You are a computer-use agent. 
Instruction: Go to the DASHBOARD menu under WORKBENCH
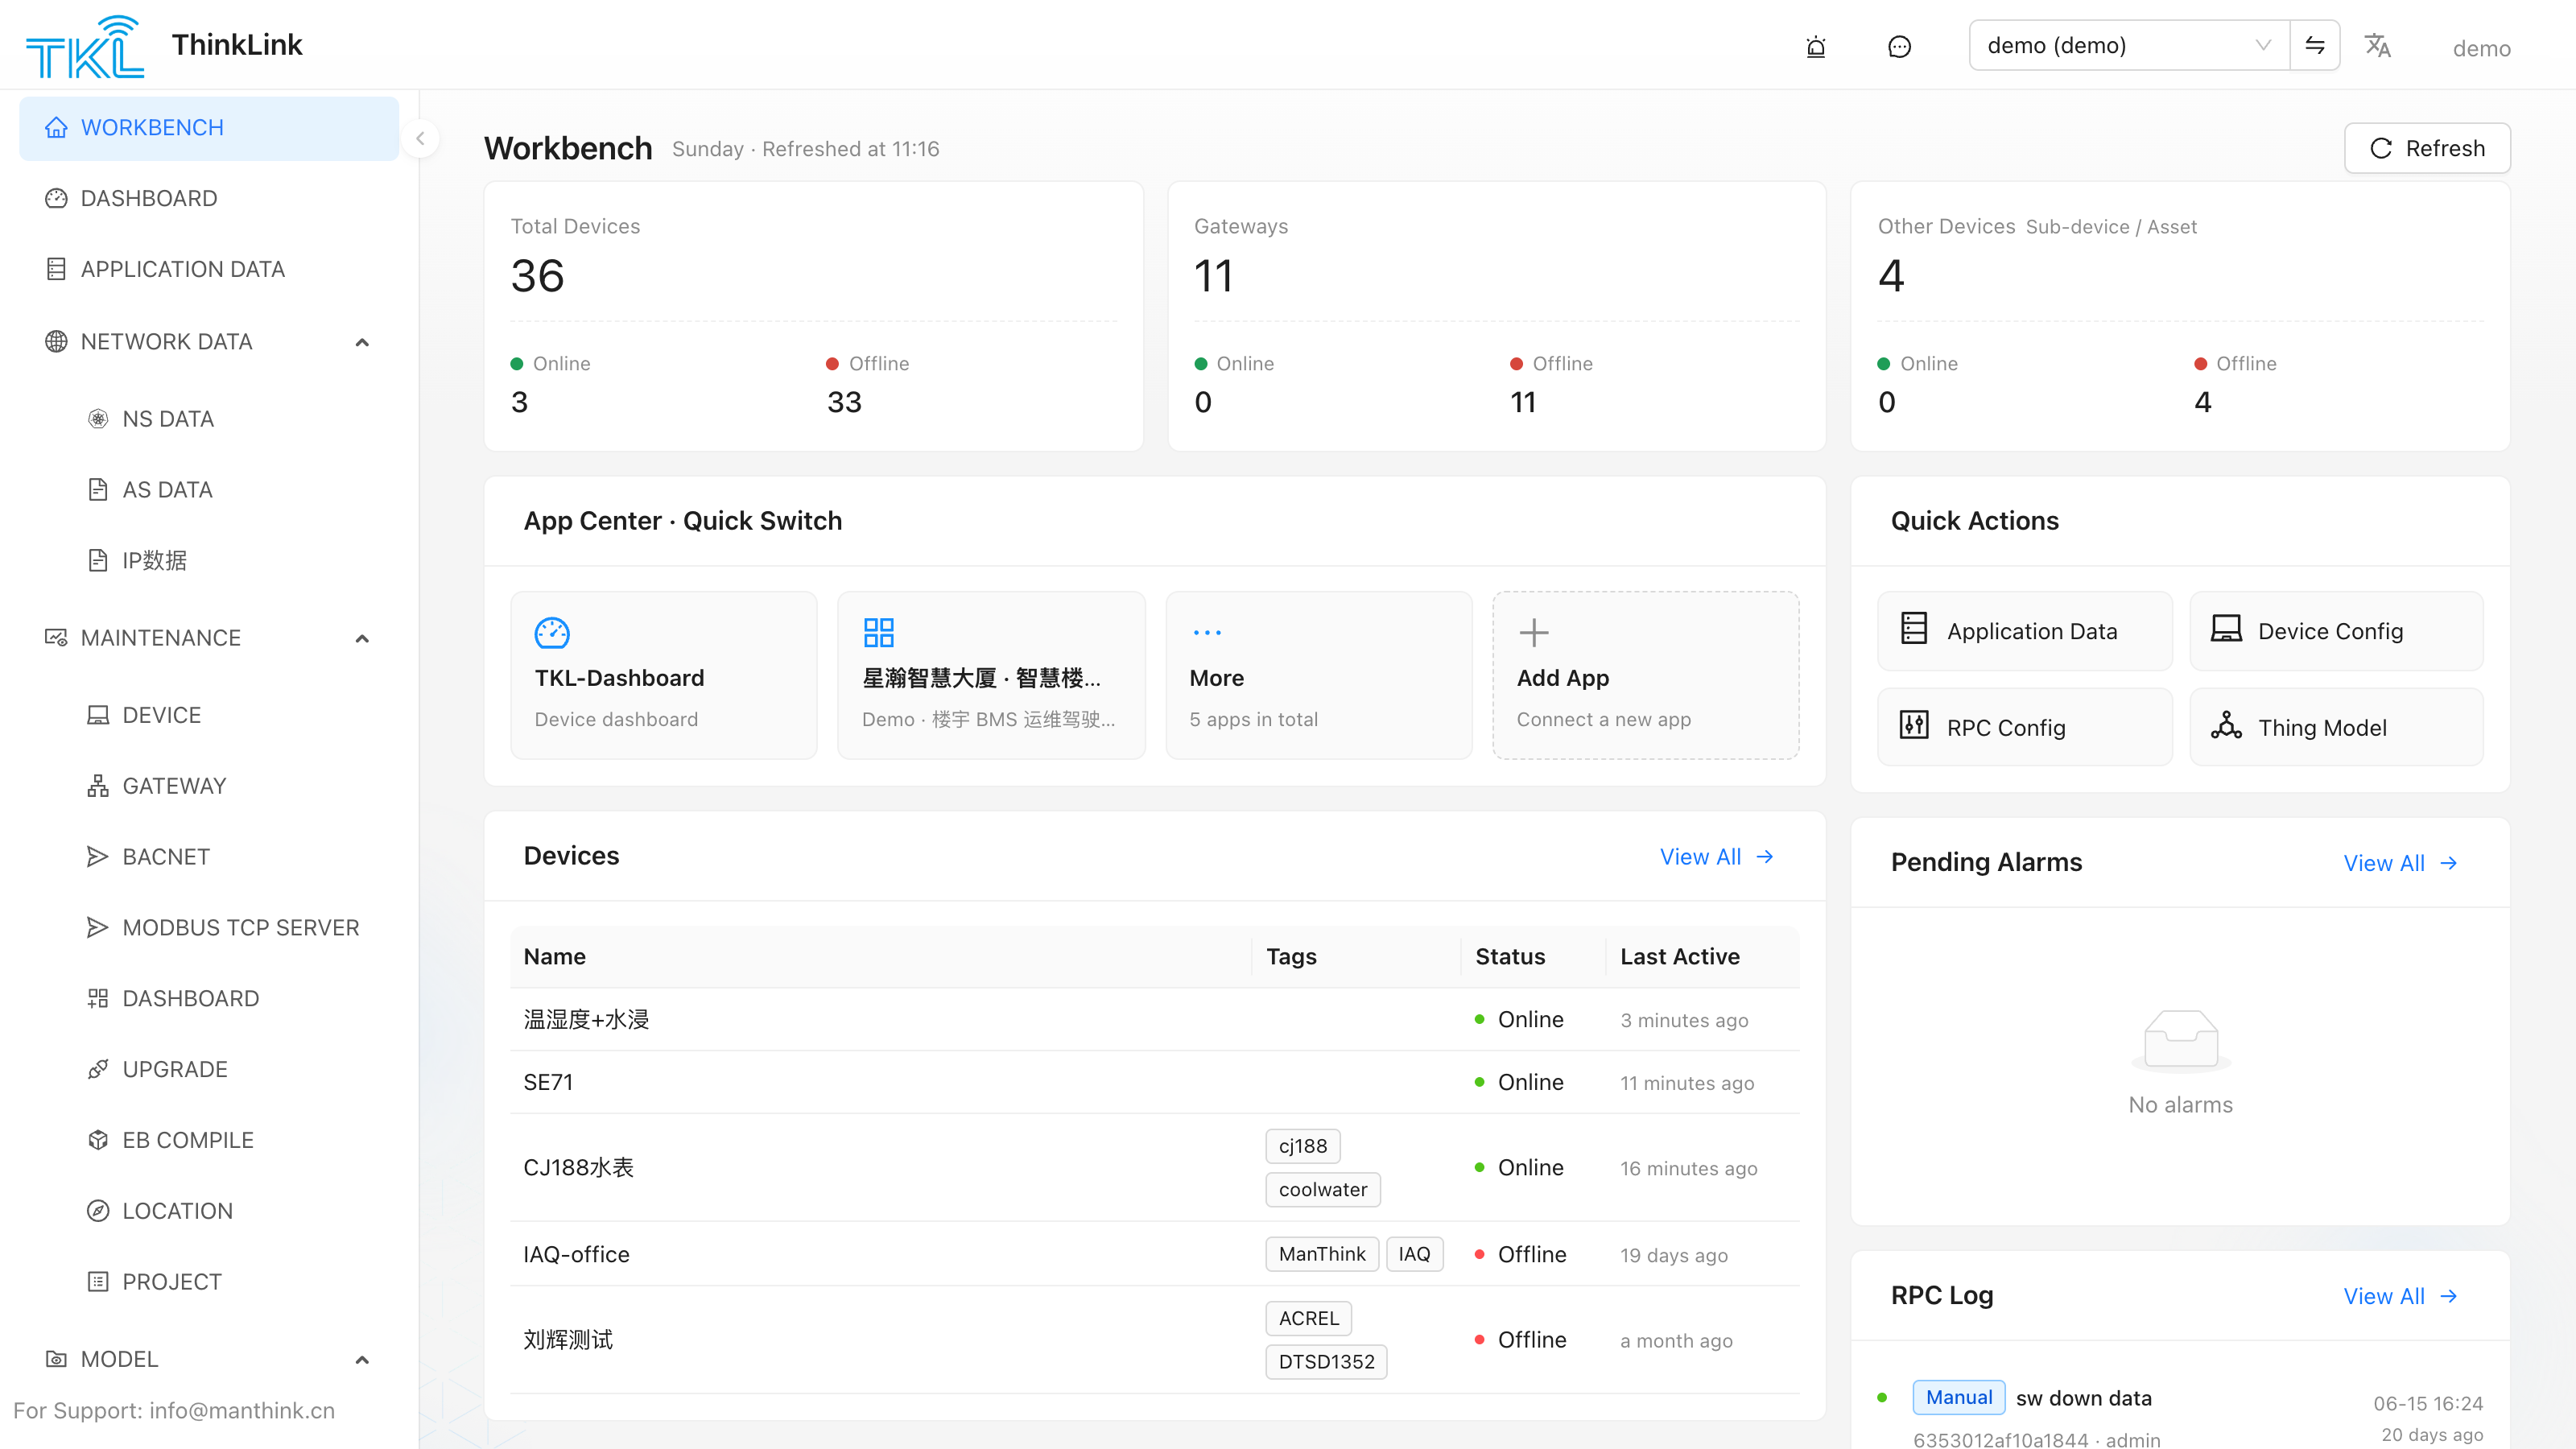click(209, 198)
